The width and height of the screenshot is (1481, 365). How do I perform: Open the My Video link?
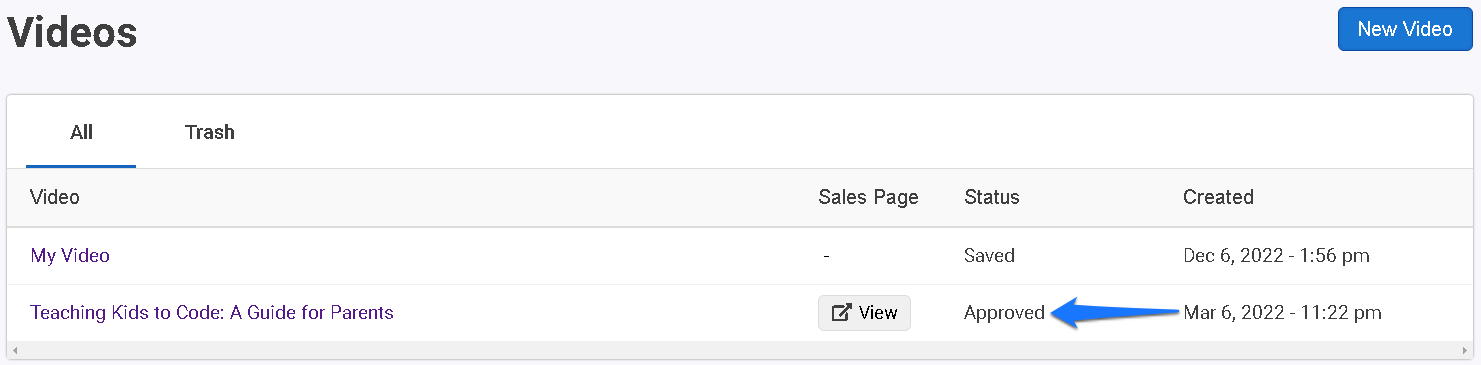pyautogui.click(x=70, y=255)
